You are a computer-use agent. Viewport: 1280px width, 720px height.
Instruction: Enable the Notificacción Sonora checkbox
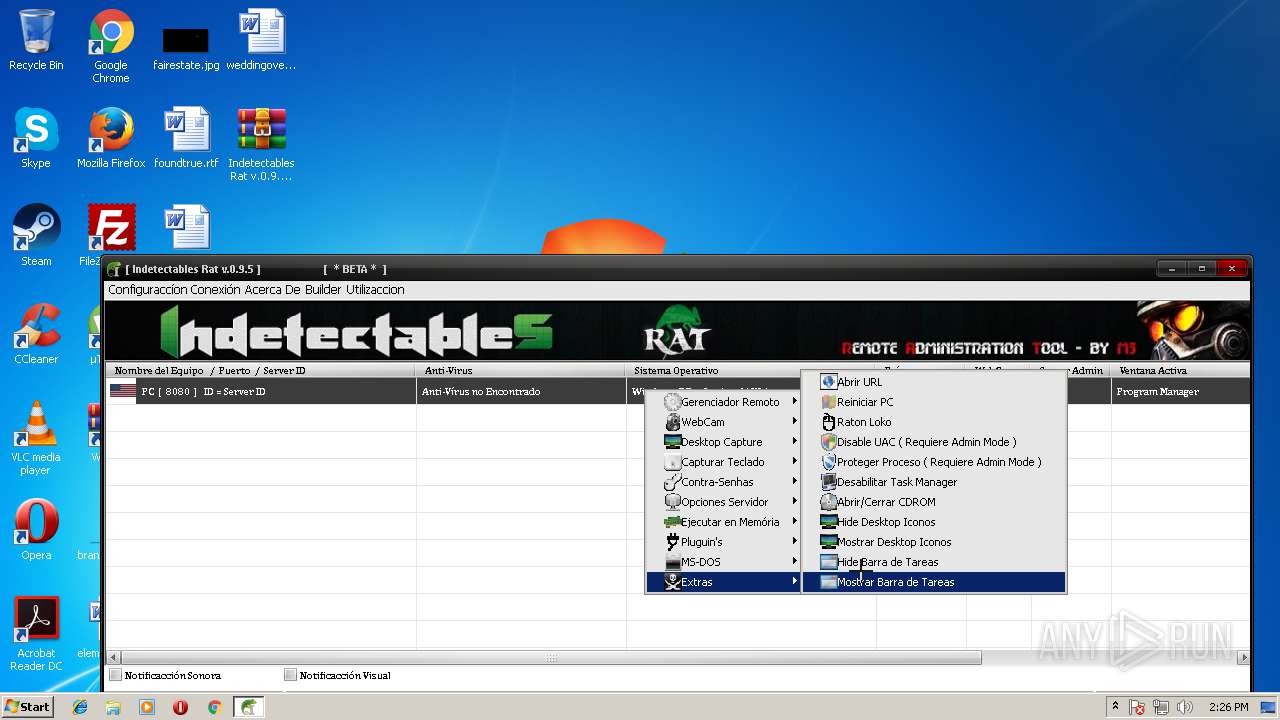tap(116, 675)
